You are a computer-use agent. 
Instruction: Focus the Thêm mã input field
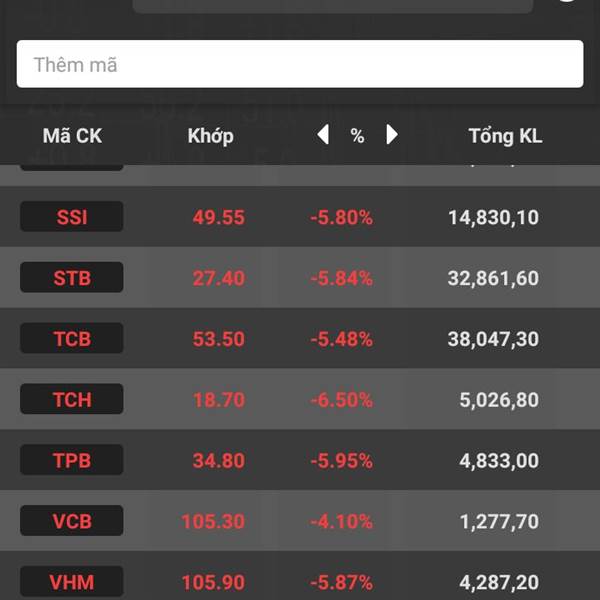[300, 64]
